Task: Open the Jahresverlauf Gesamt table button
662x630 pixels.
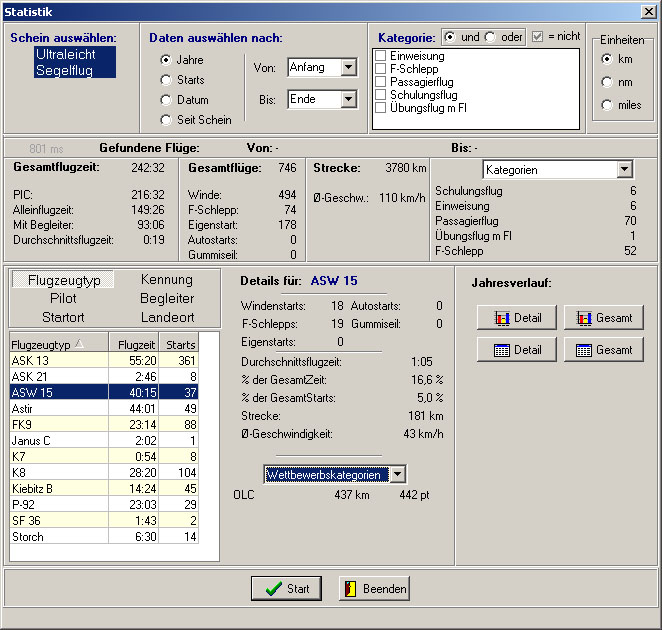Action: pyautogui.click(x=604, y=350)
